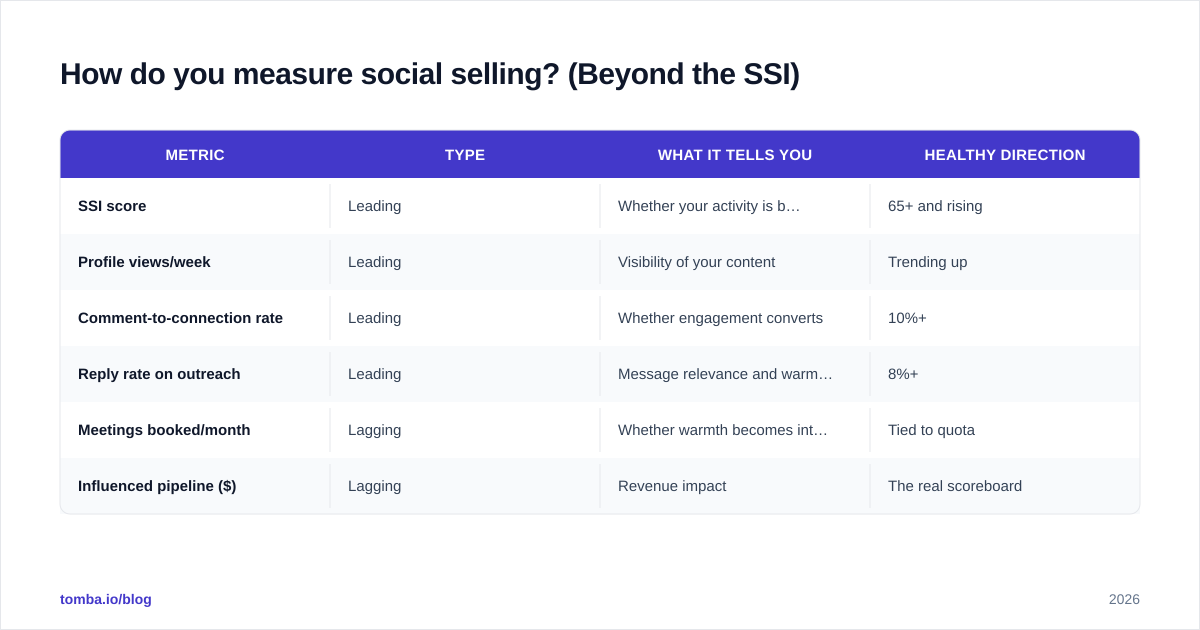
Task: Click 'Whether warmth becomes int…' cell
Action: click(x=735, y=430)
